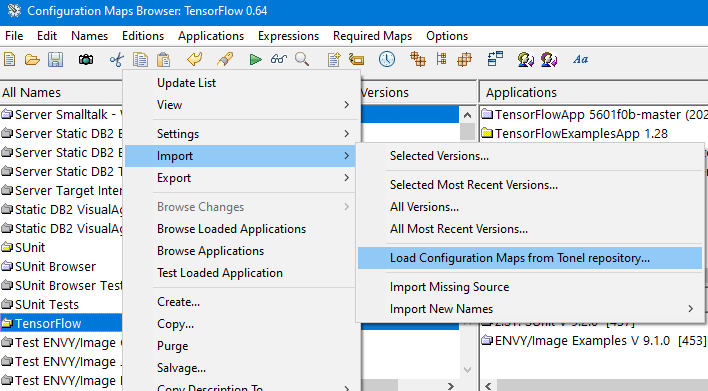The image size is (708, 391).
Task: Select SUnit Browser in All Names list
Action: point(55,266)
